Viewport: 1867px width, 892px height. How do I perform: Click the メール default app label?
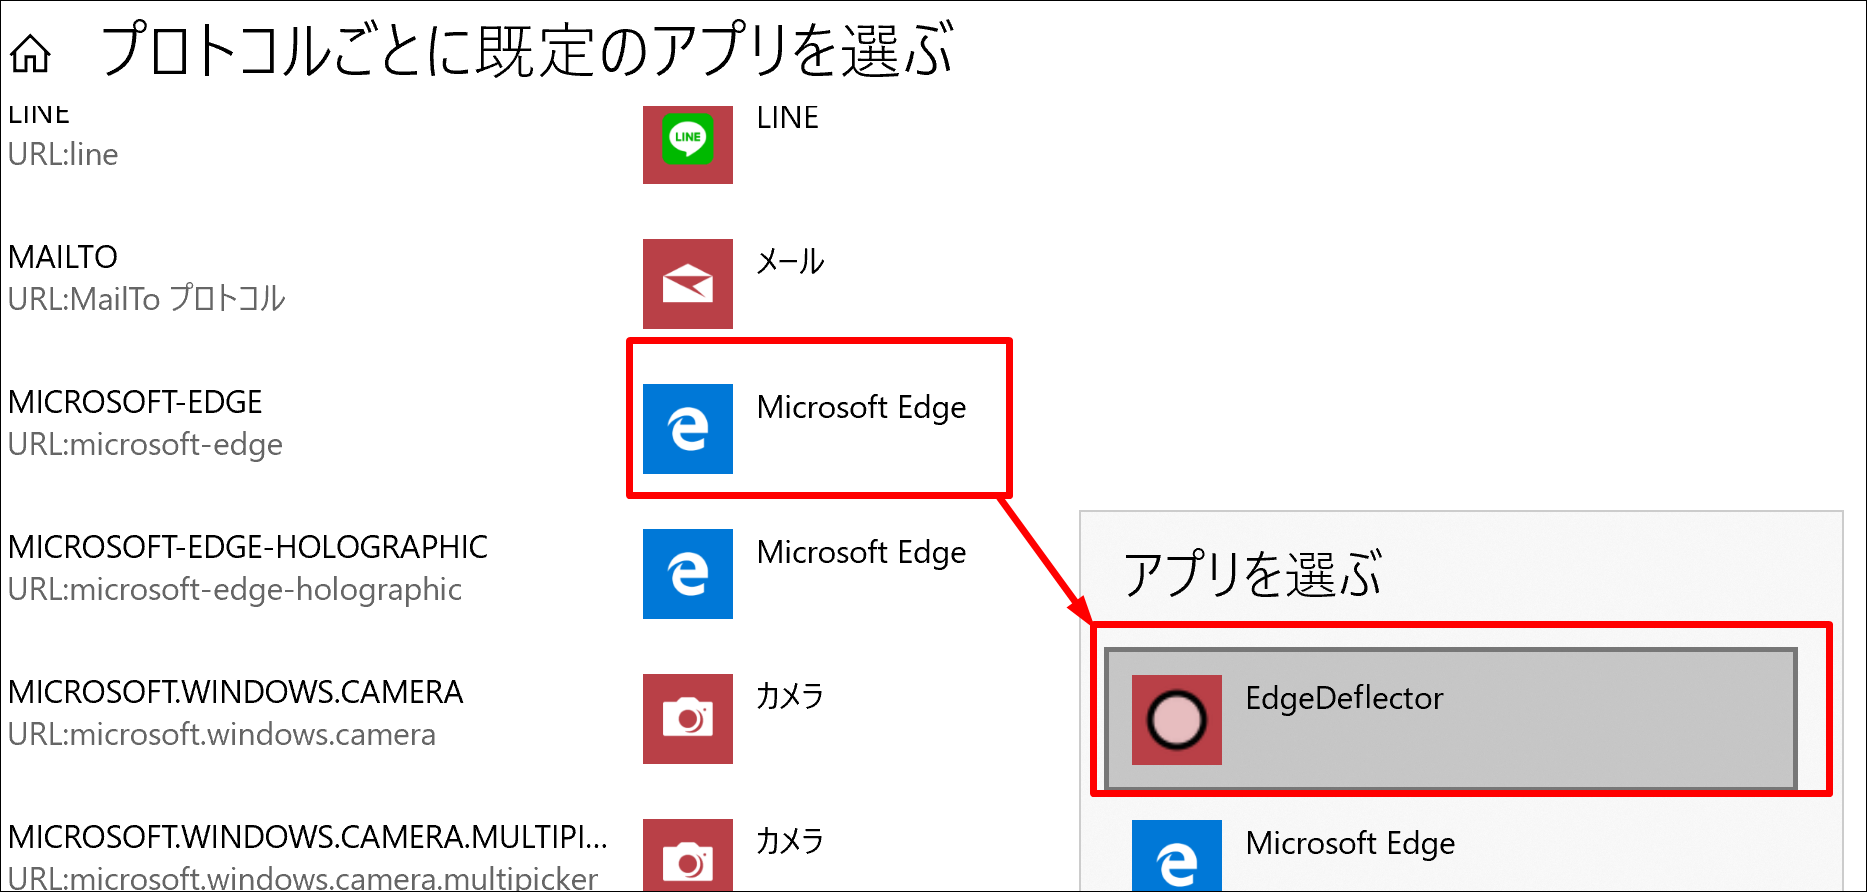coord(790,262)
